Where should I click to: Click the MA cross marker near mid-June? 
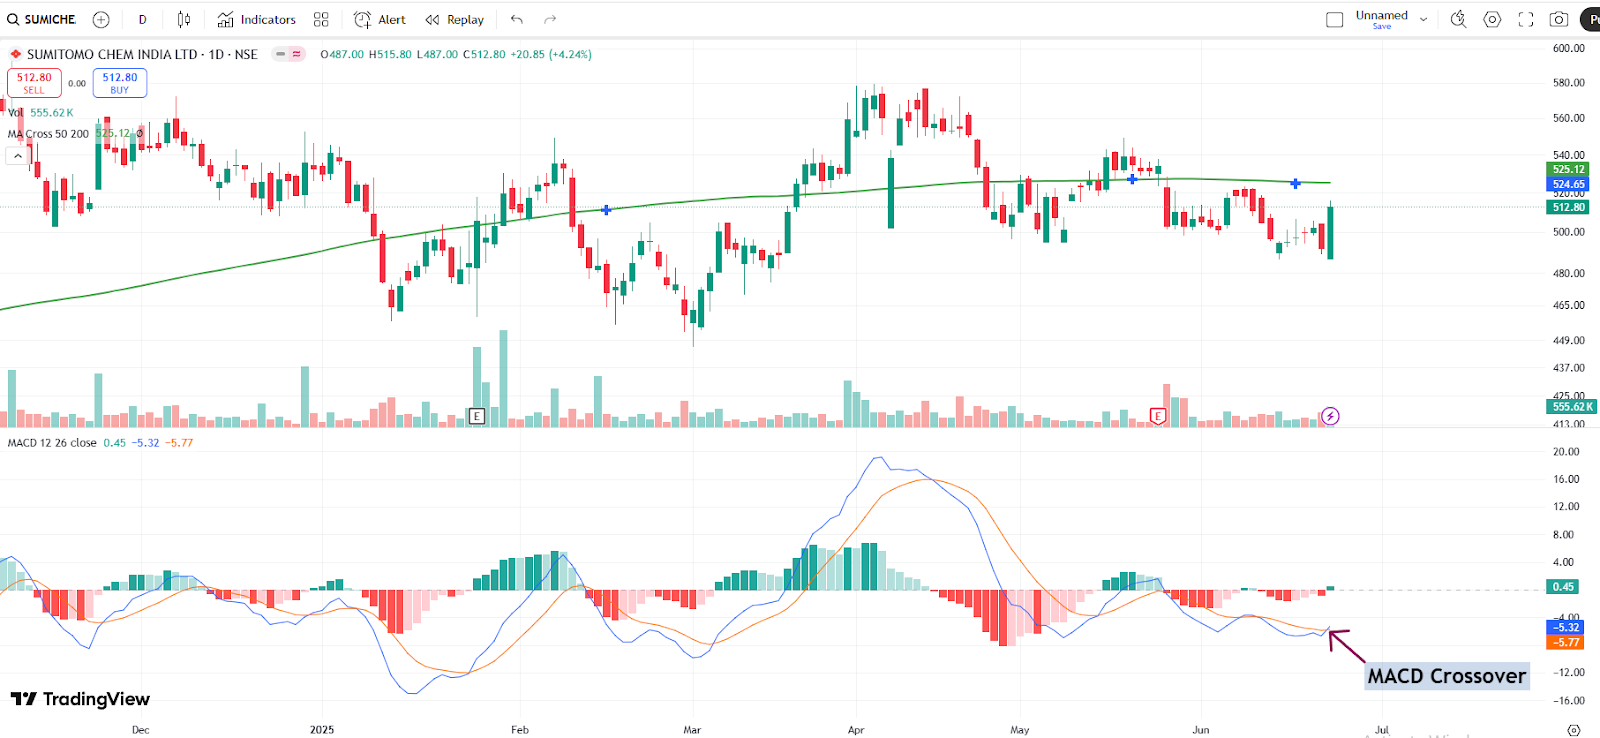click(x=1295, y=183)
